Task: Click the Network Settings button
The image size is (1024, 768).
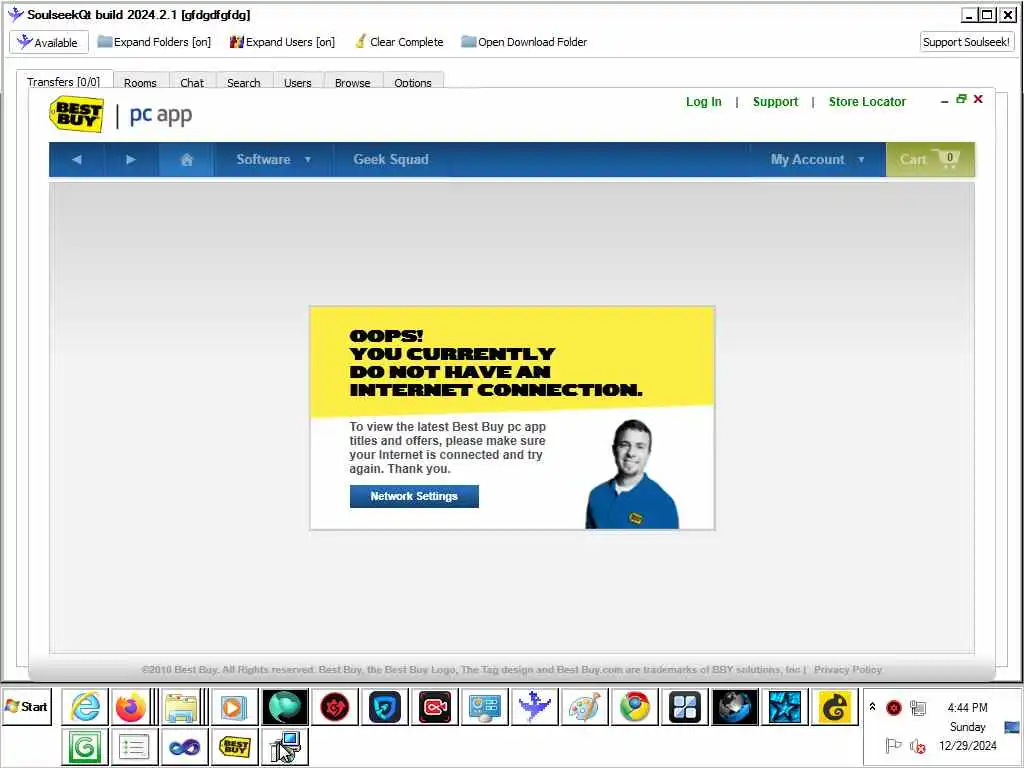Action: [414, 496]
